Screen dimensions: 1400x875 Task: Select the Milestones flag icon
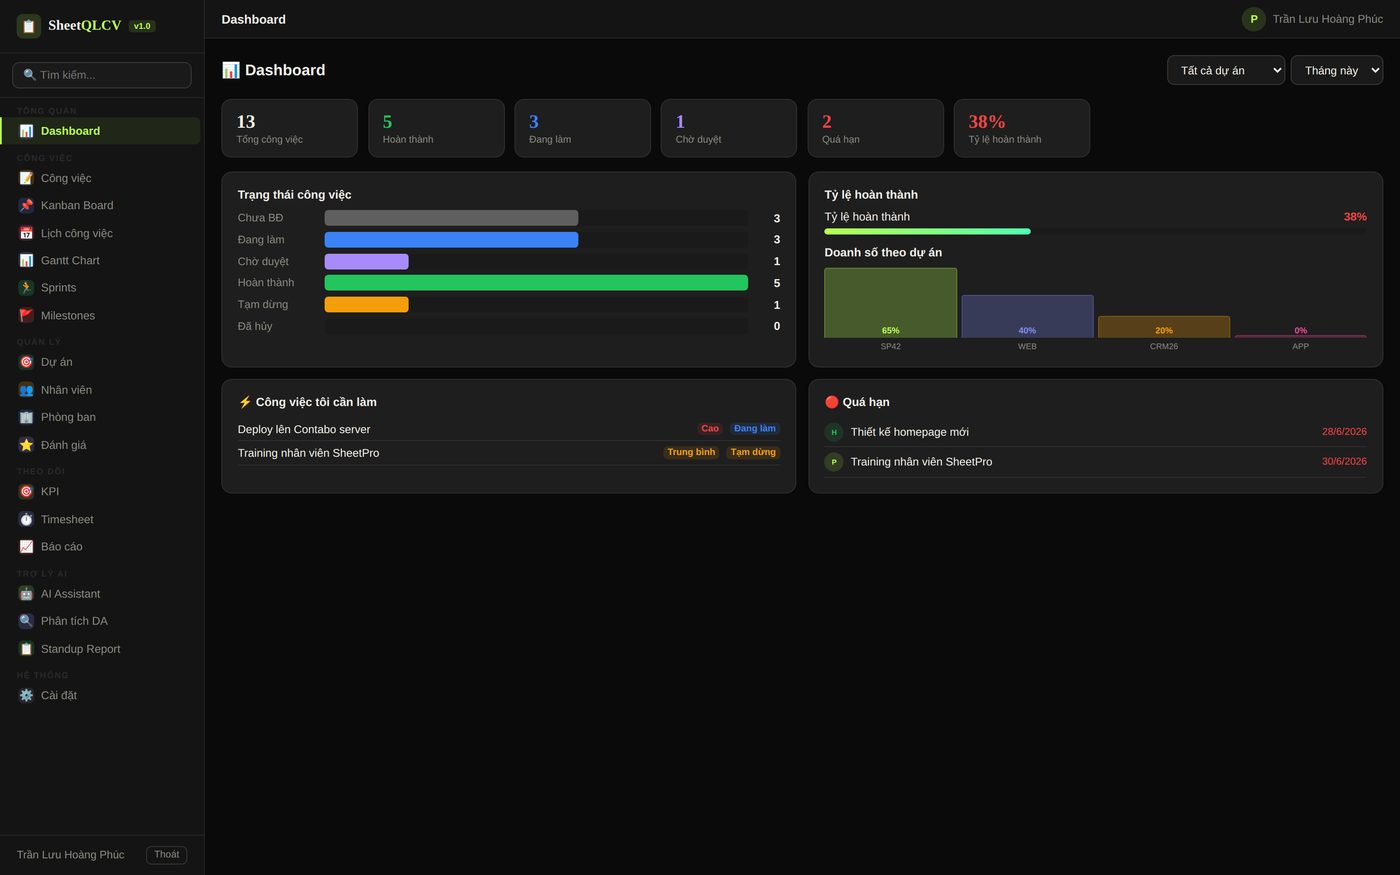(26, 315)
